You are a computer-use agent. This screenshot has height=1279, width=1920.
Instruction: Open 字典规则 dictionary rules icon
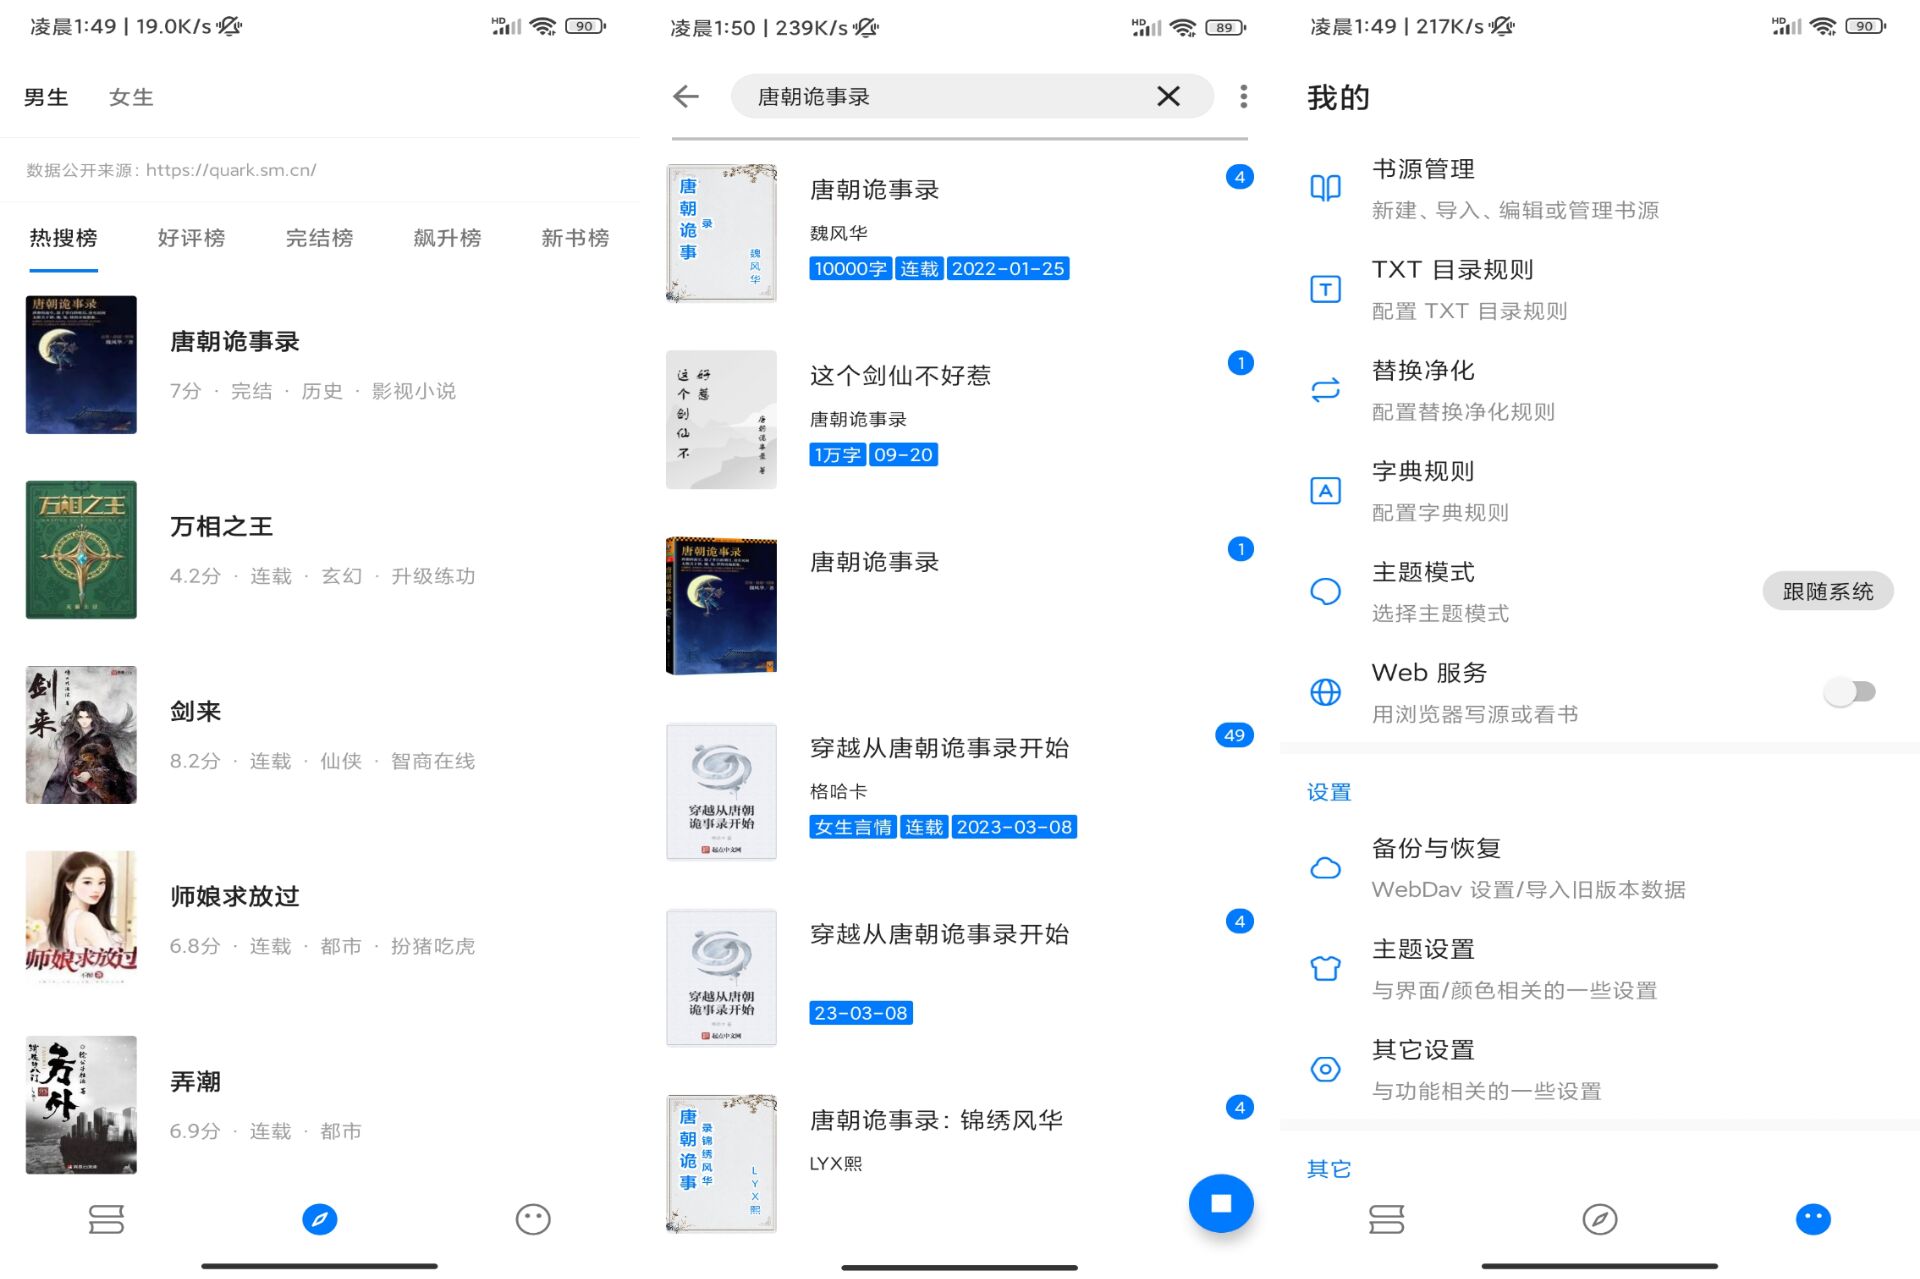pyautogui.click(x=1325, y=491)
